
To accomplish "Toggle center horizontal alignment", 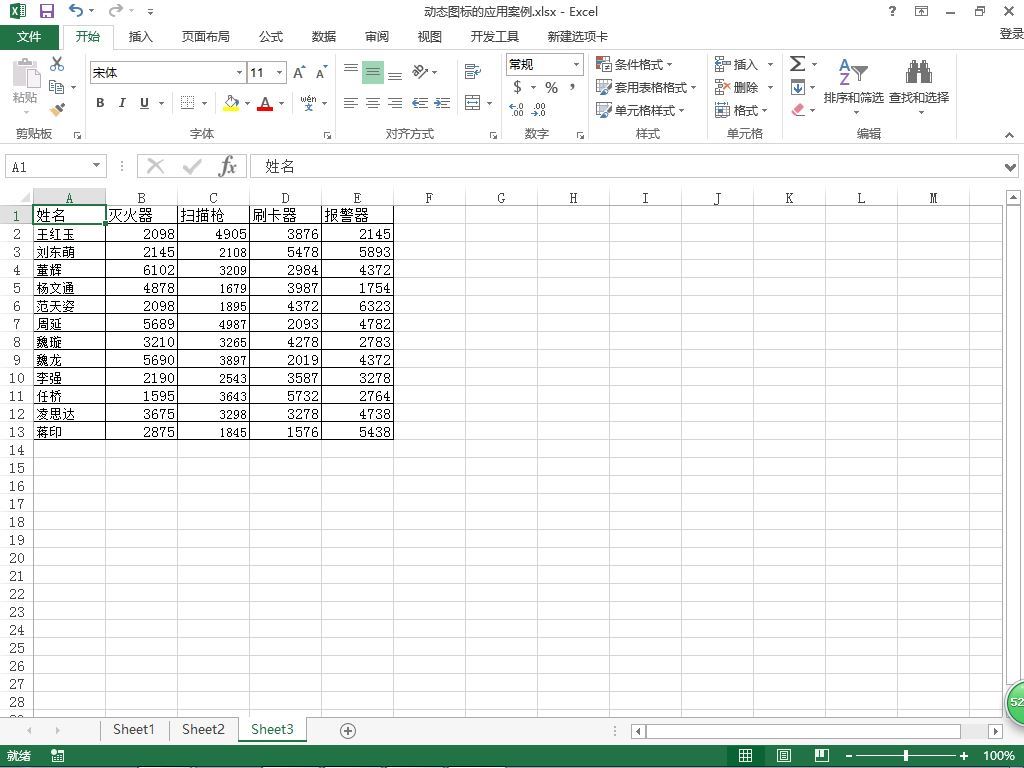I will pyautogui.click(x=373, y=103).
